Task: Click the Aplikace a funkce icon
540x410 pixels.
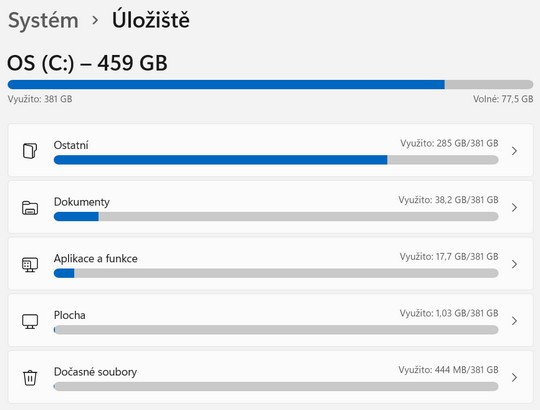Action: pyautogui.click(x=30, y=264)
